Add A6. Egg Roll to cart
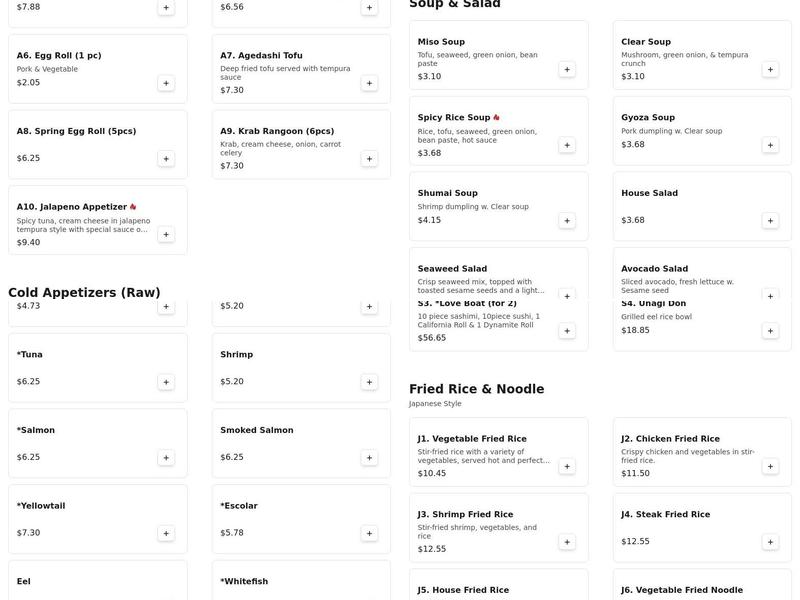 coord(166,83)
